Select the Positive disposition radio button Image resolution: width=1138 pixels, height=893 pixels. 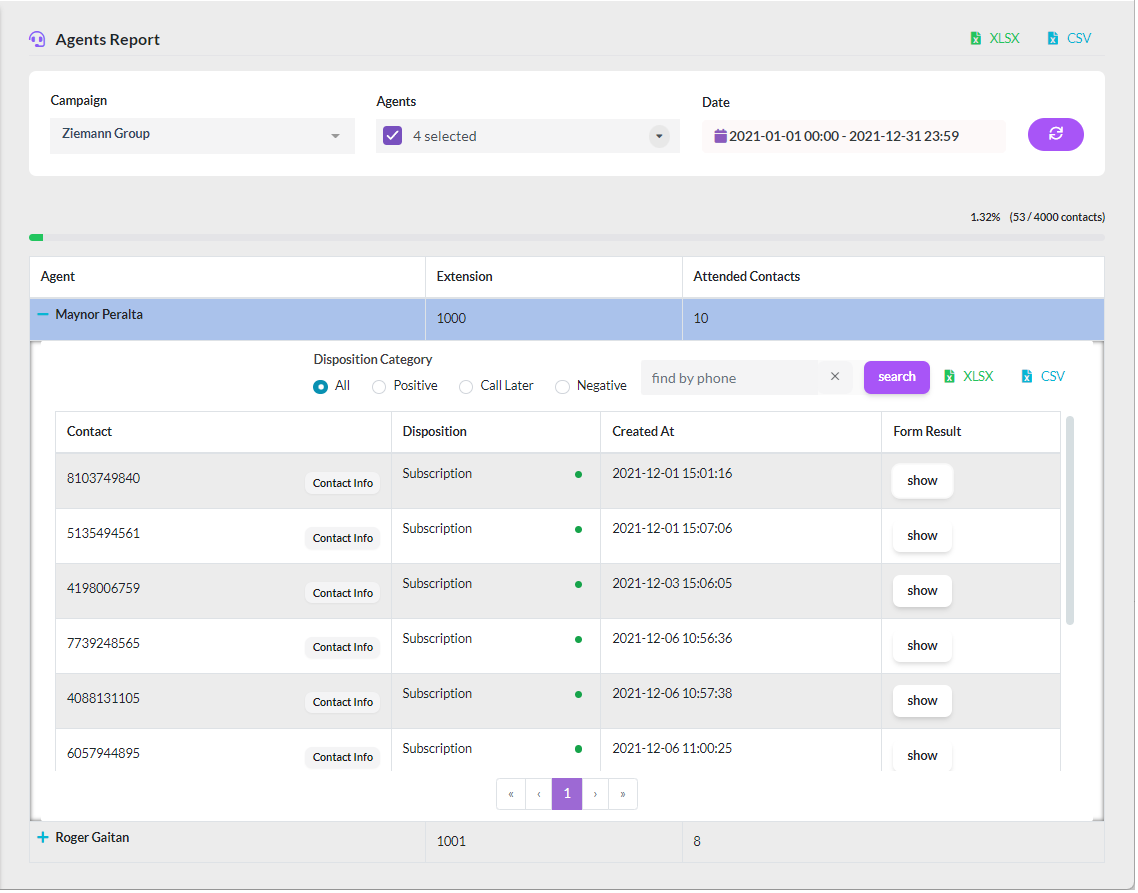coord(379,387)
